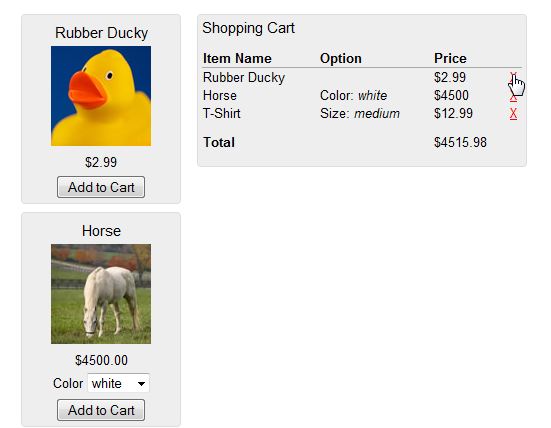Add Rubber Ducky to cart

tap(101, 187)
